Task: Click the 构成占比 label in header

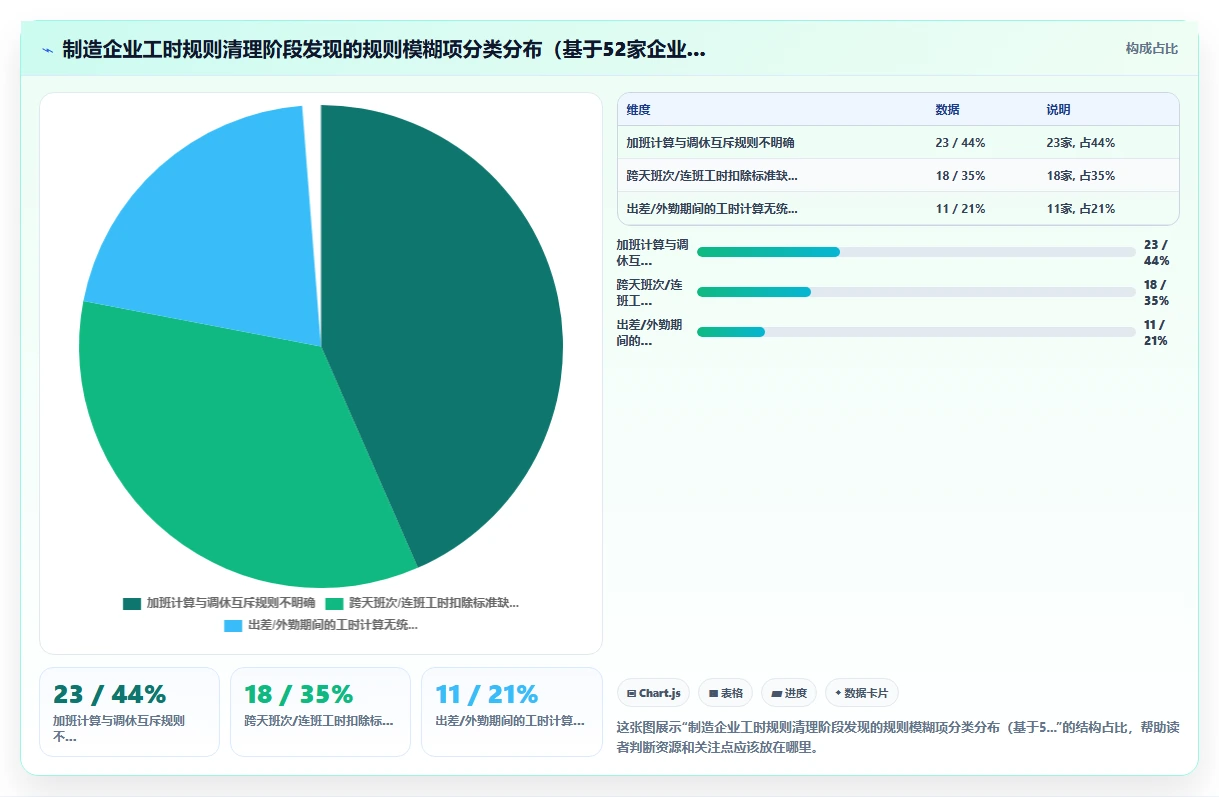Action: [x=1152, y=48]
